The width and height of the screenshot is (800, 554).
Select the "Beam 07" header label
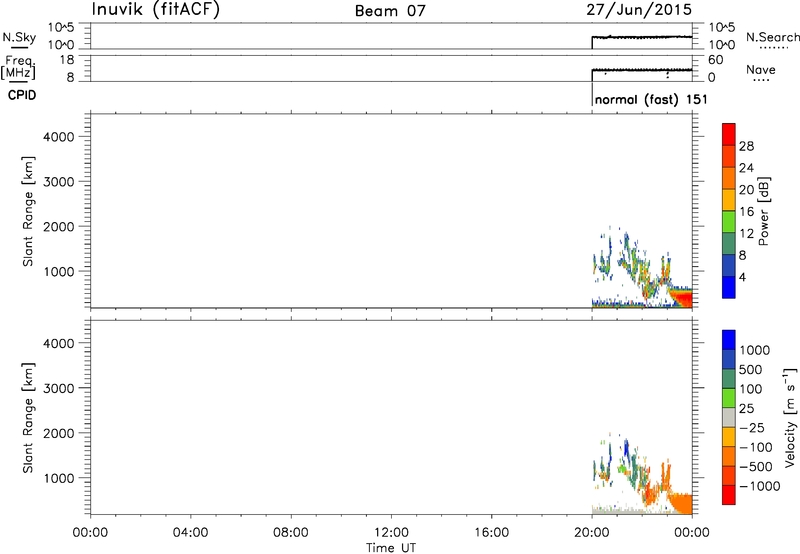point(390,10)
